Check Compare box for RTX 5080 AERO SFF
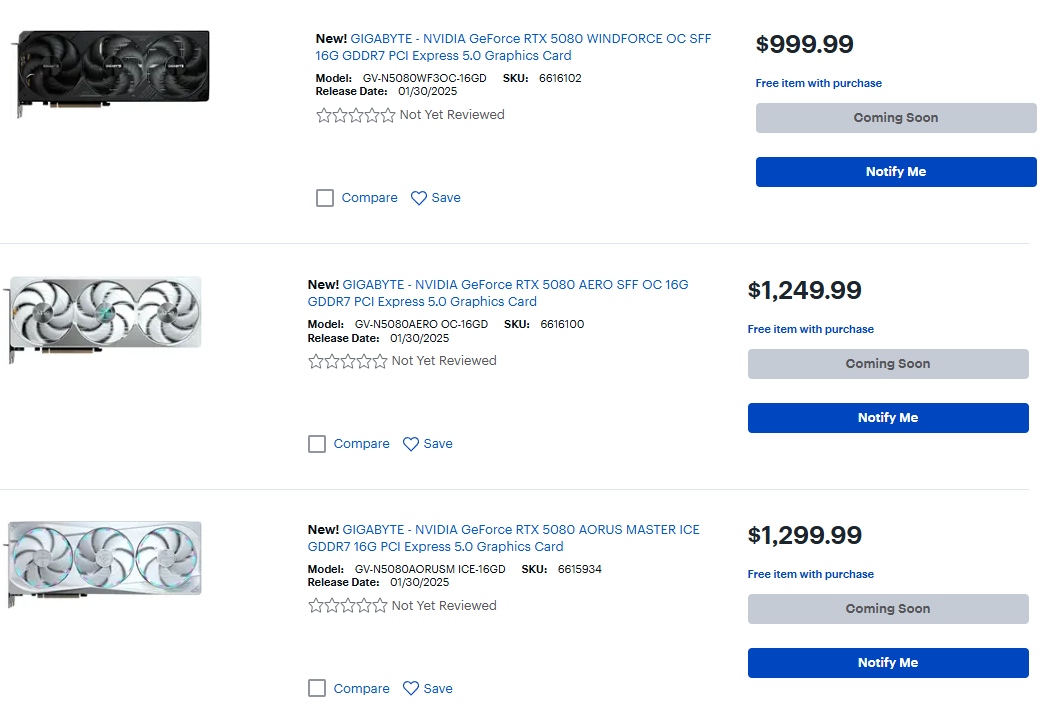1050x721 pixels. (317, 444)
